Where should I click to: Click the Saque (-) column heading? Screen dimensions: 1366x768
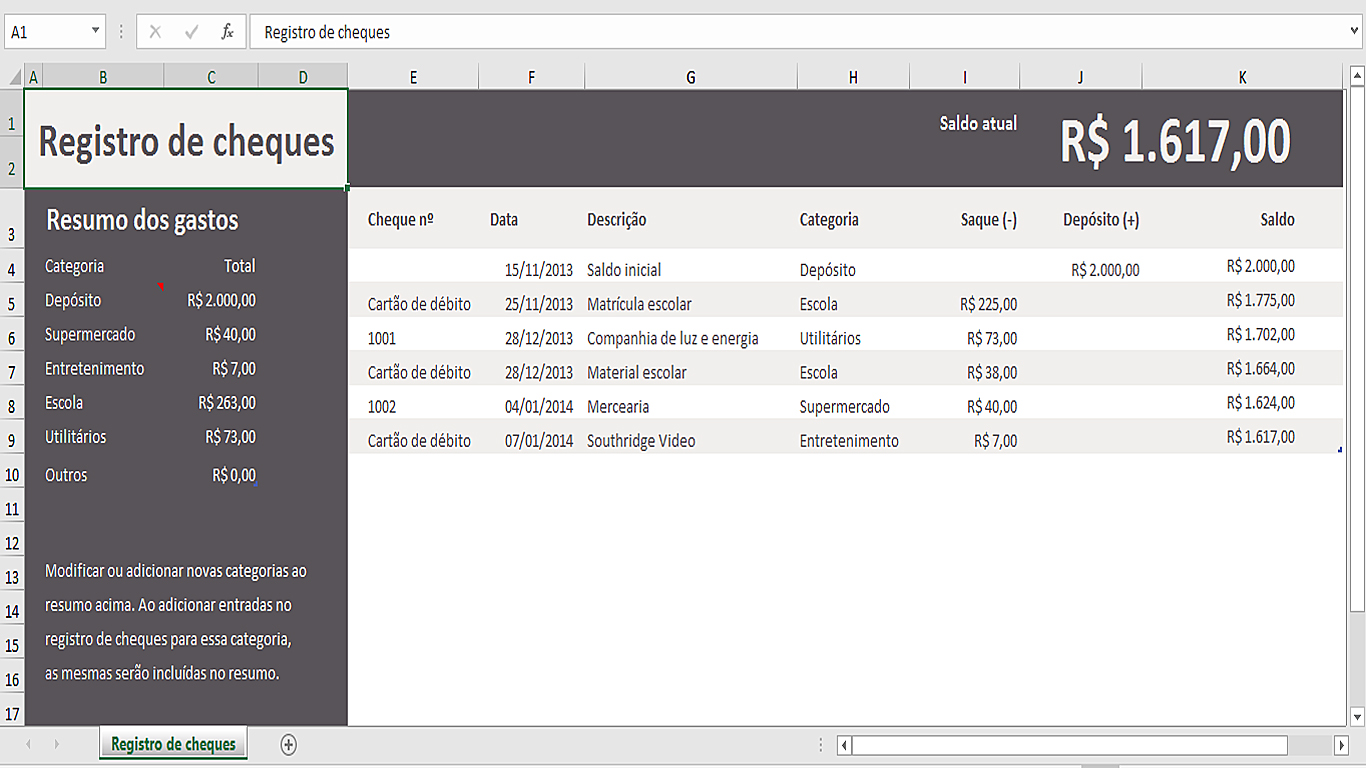(989, 220)
